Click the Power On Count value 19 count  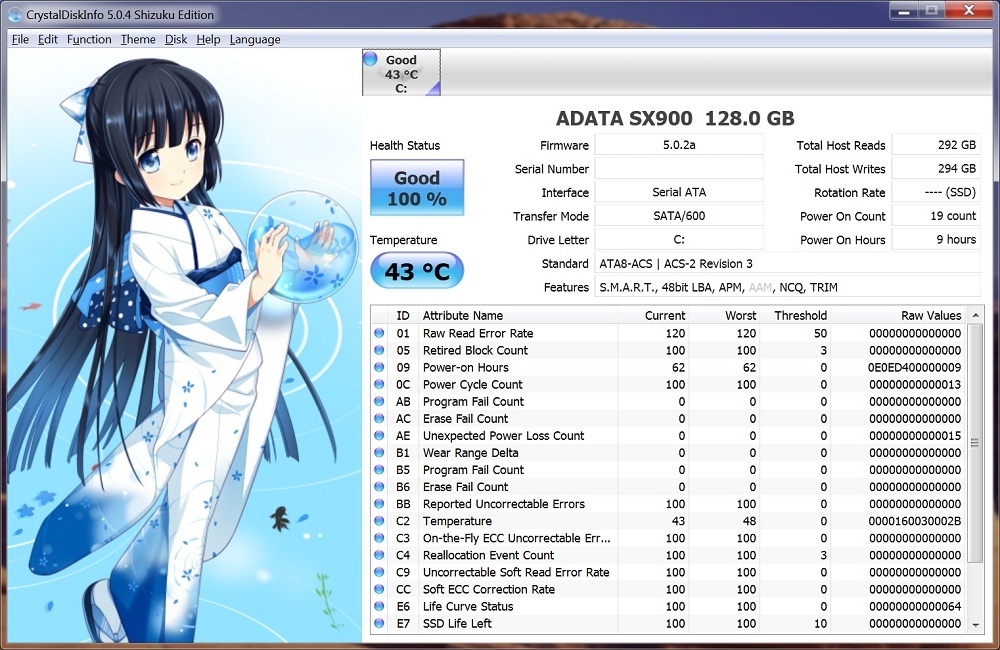pyautogui.click(x=936, y=216)
